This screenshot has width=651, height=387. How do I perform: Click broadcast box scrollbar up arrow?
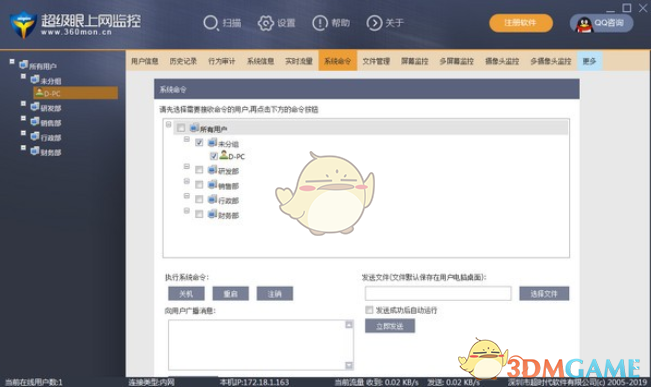click(349, 324)
